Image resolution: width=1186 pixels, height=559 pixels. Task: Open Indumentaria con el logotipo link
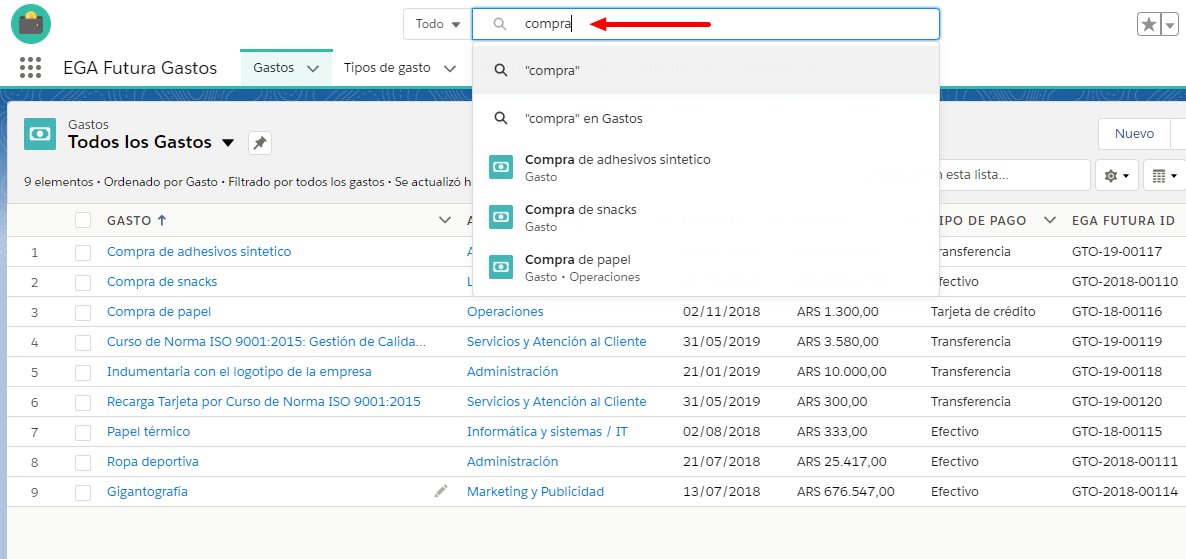[239, 371]
